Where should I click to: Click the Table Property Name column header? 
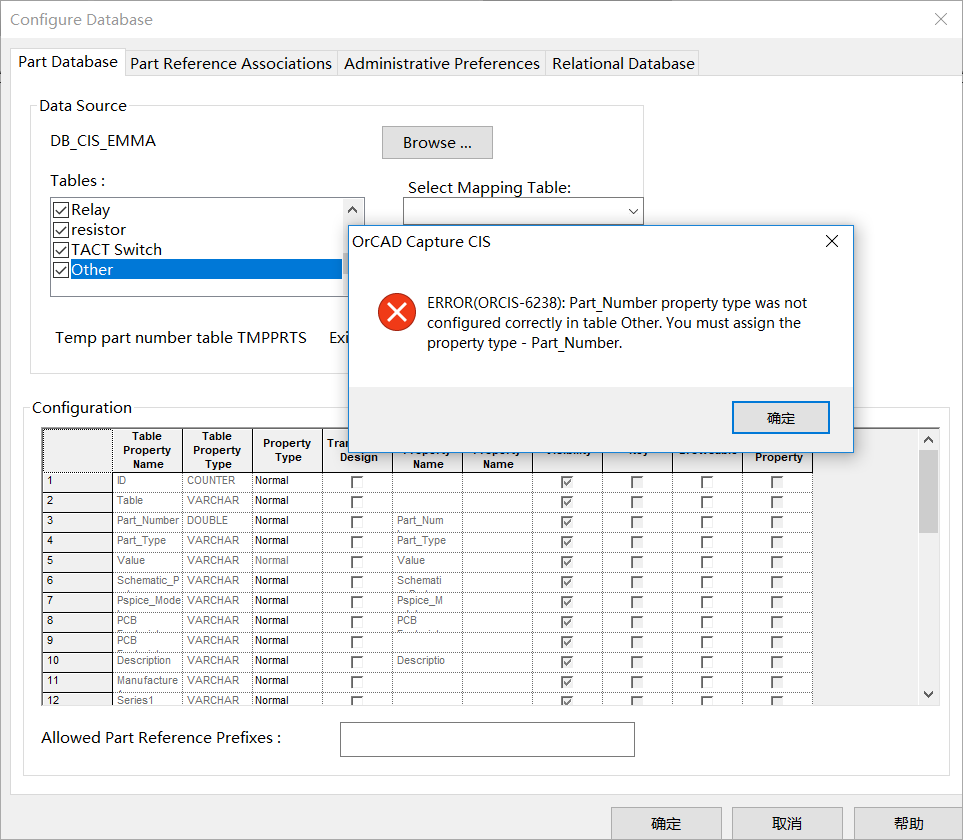tap(147, 450)
